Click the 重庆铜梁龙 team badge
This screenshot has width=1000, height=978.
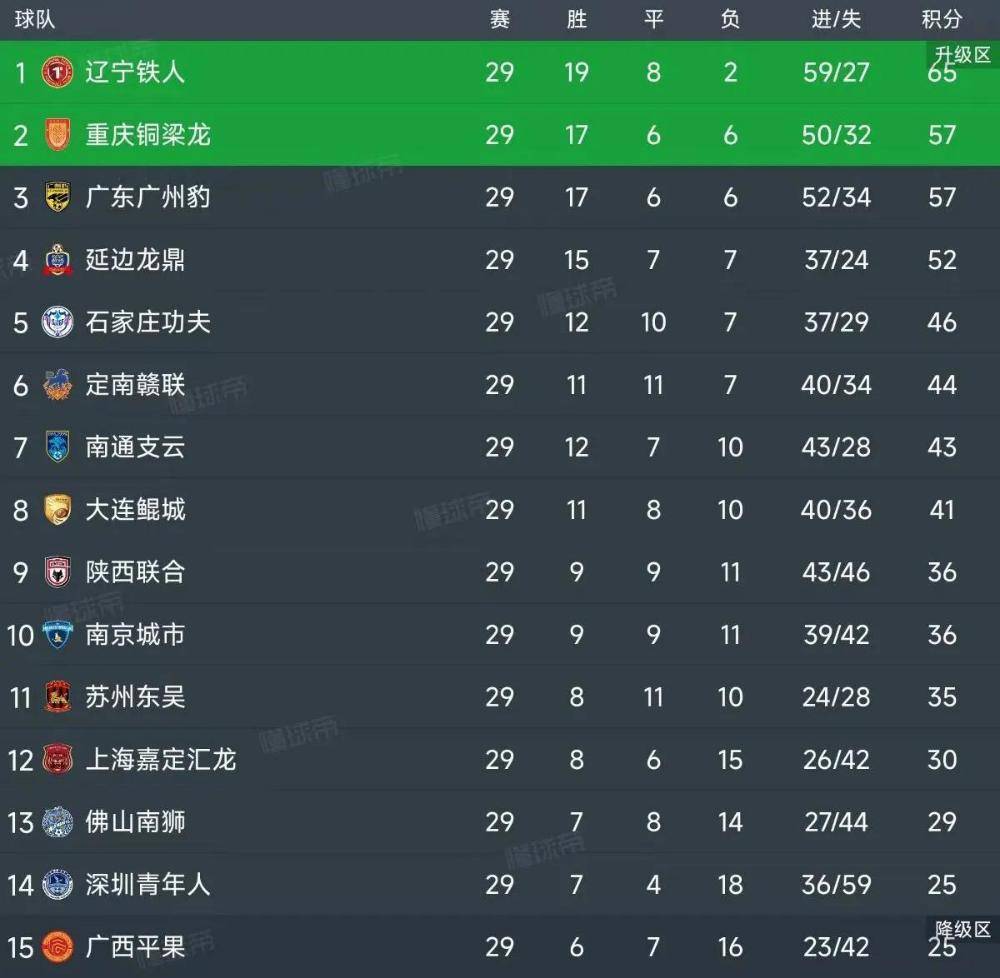(x=57, y=135)
